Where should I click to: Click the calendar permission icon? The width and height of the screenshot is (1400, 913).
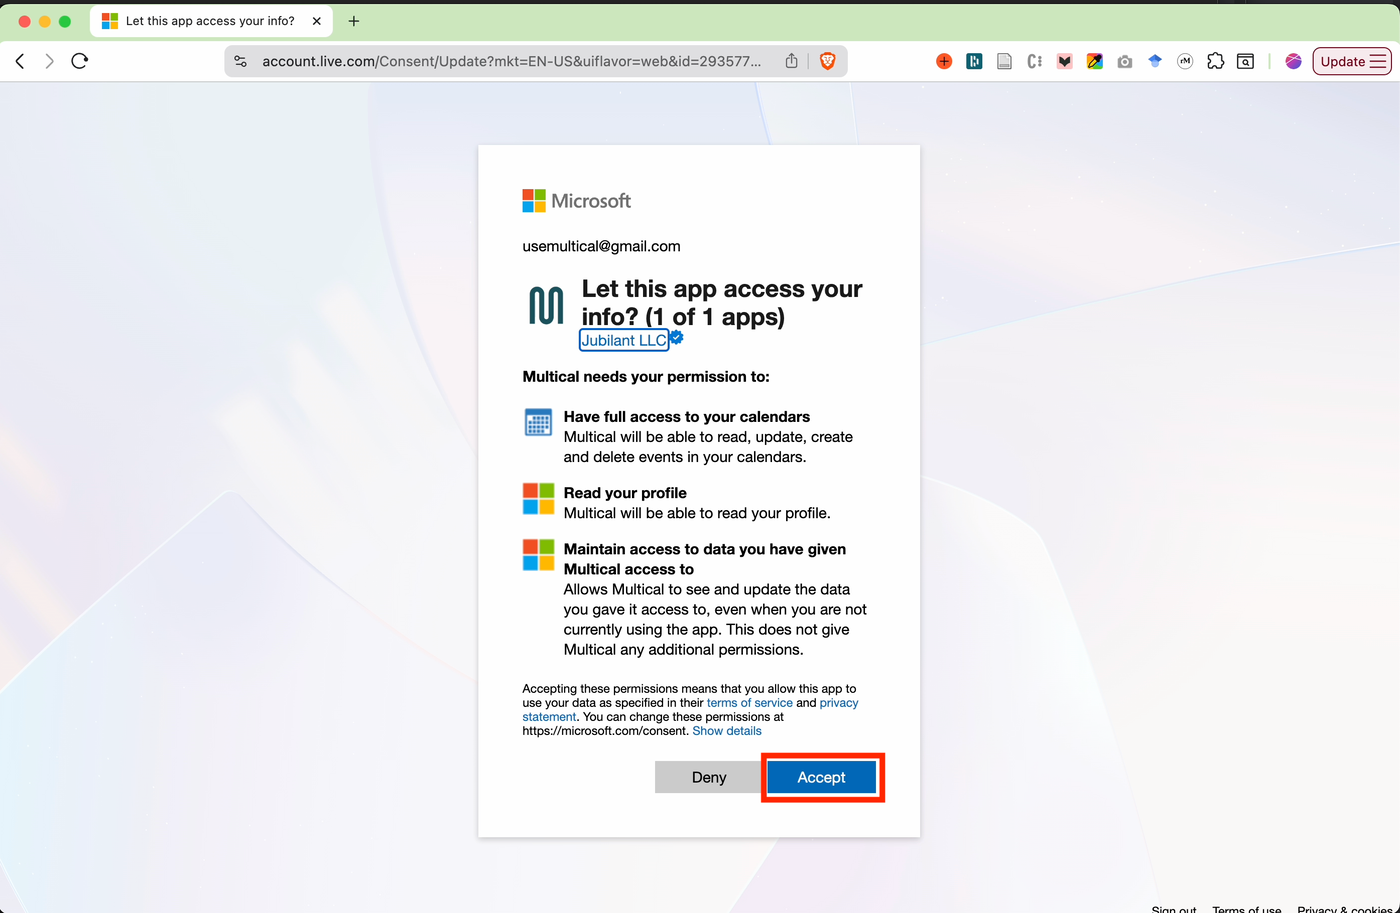[x=538, y=422]
